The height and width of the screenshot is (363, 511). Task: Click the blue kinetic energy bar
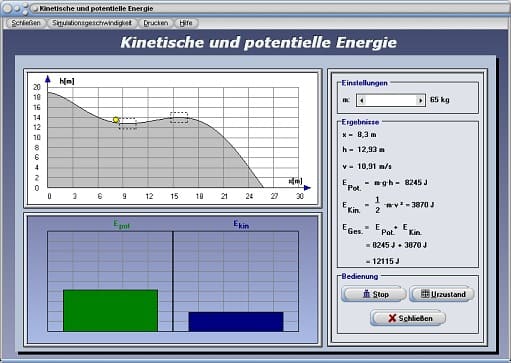[236, 322]
